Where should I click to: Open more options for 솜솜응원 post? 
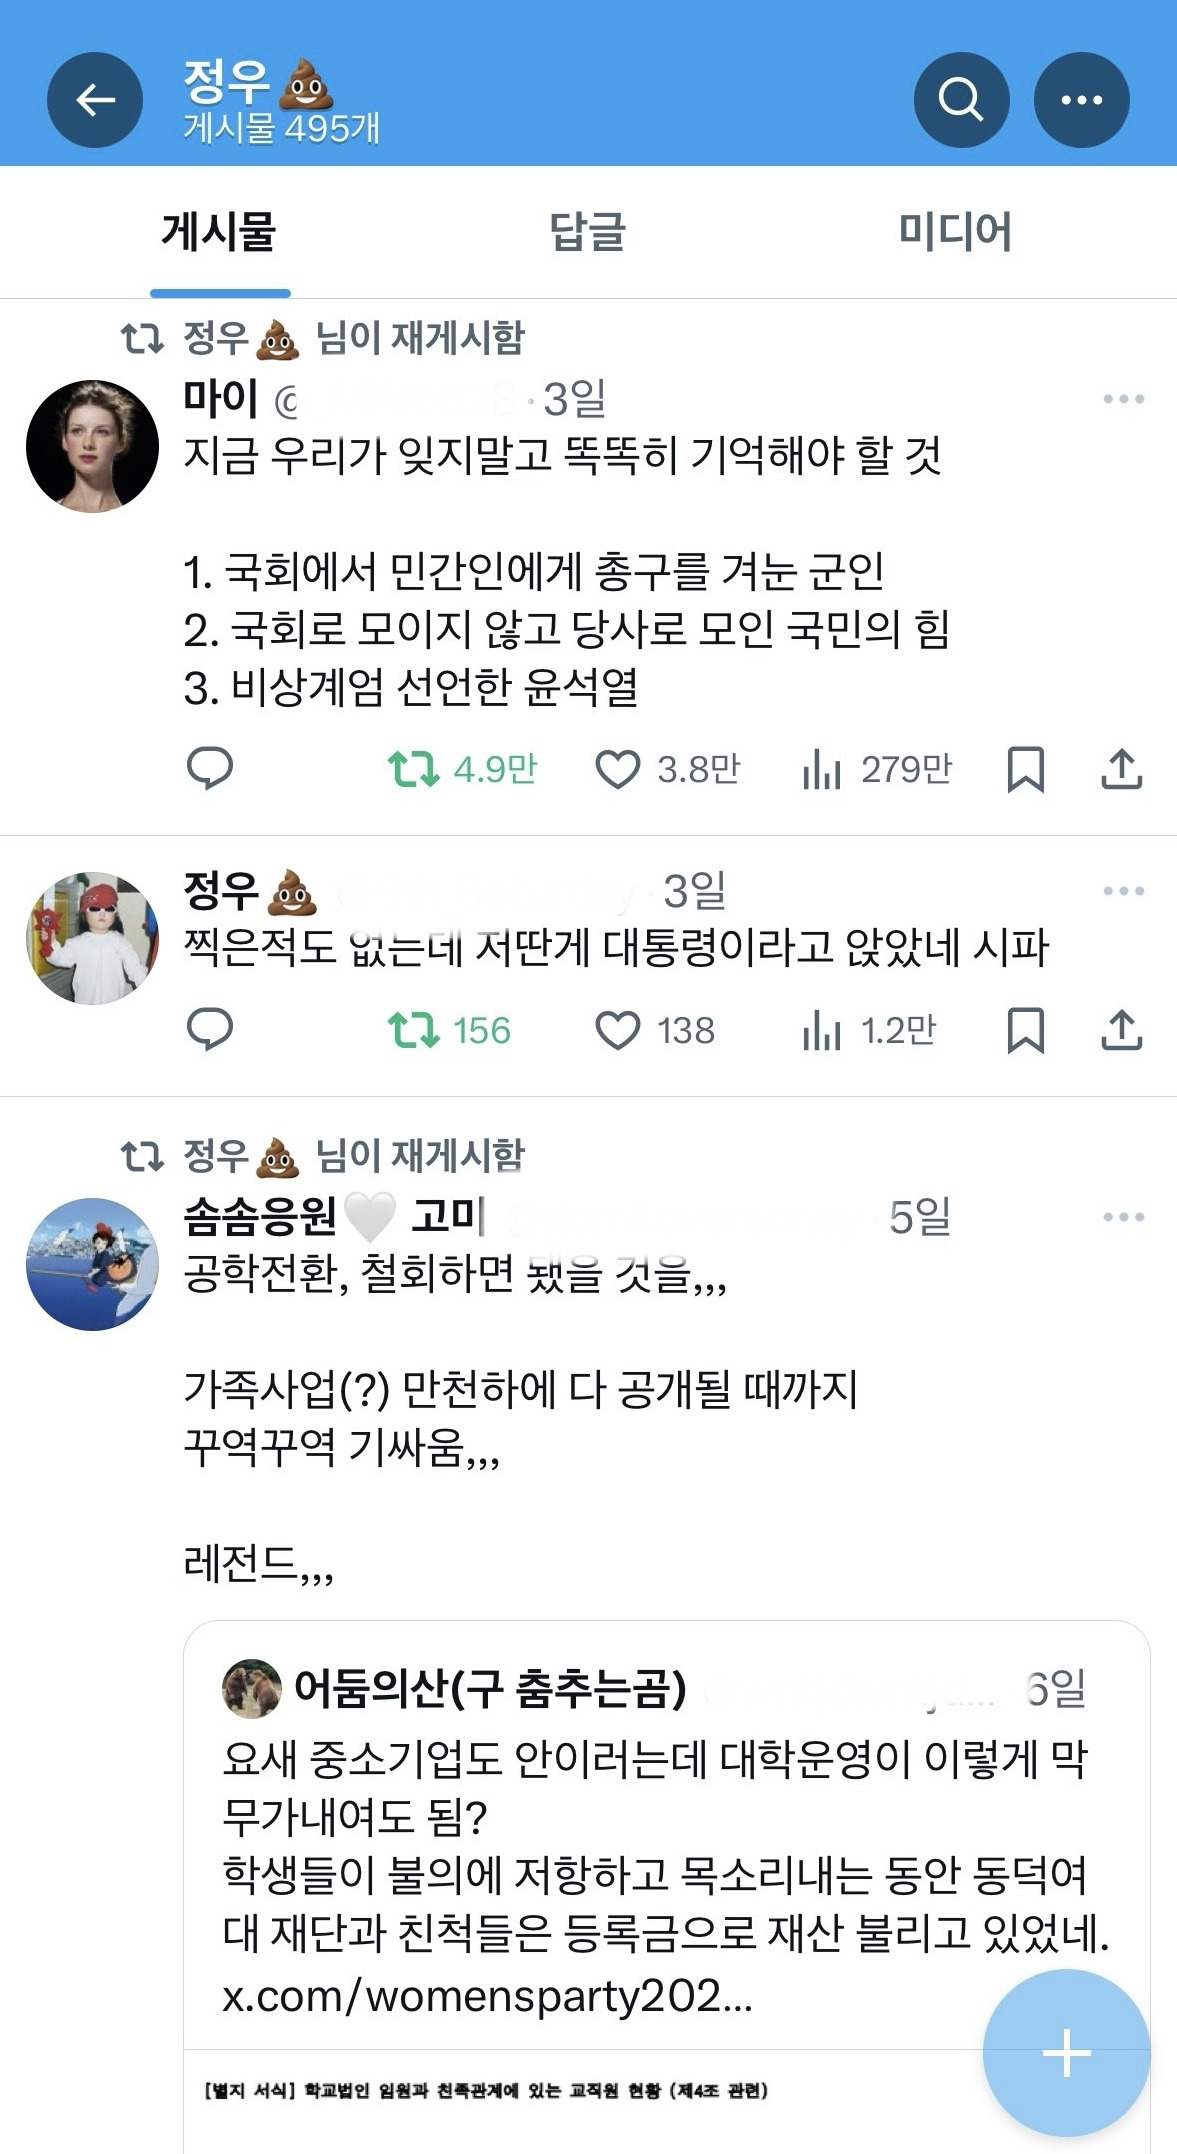(1123, 1218)
